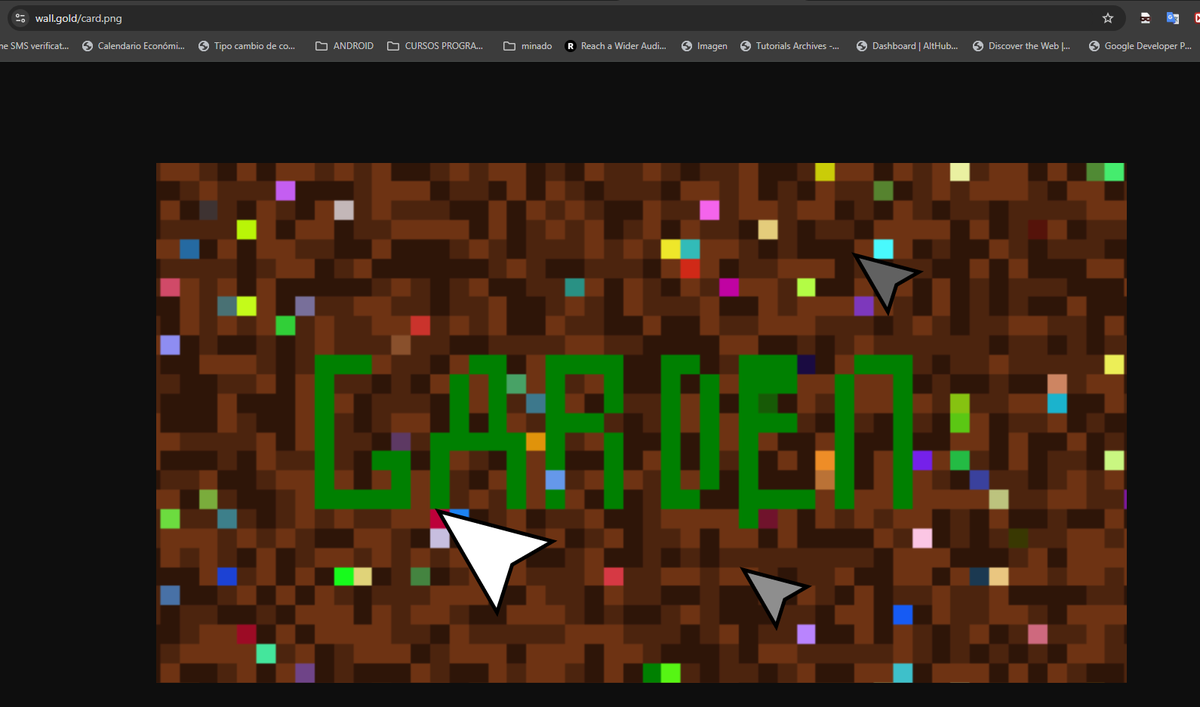Open the Tipo cambio de co... bookmark
The width and height of the screenshot is (1200, 707).
point(247,46)
